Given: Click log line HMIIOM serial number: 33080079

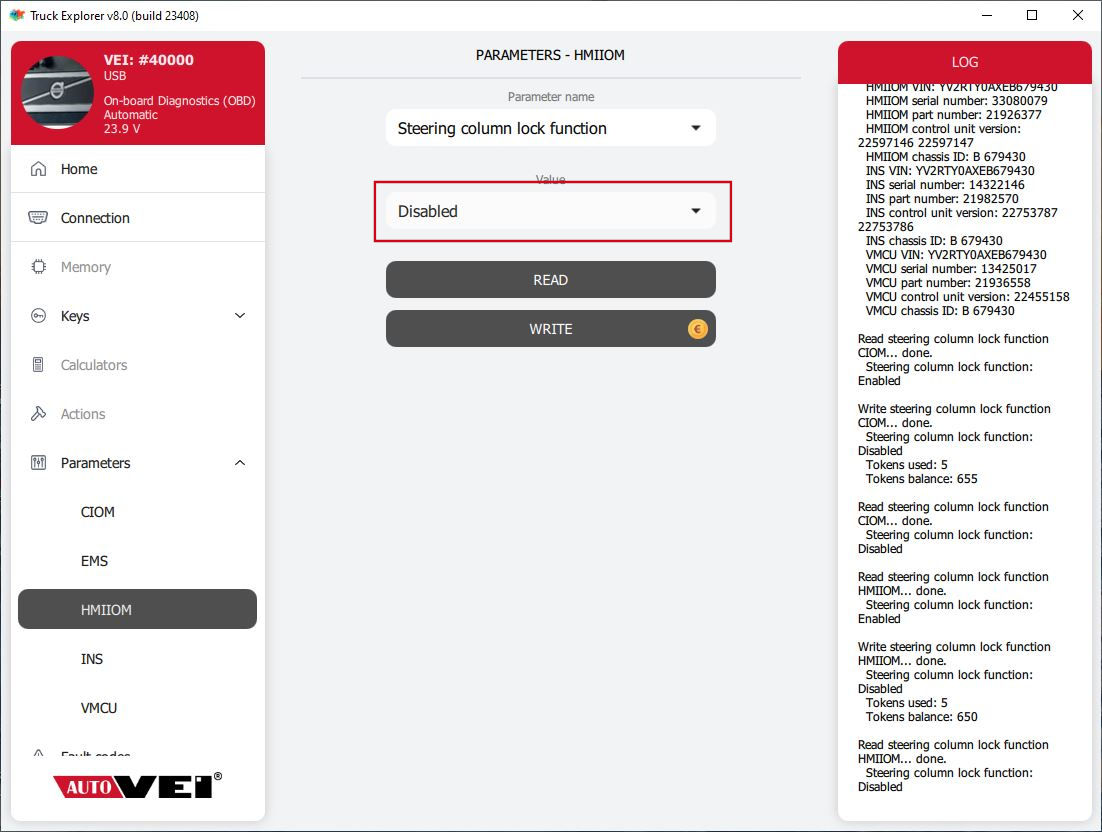Looking at the screenshot, I should pyautogui.click(x=957, y=100).
